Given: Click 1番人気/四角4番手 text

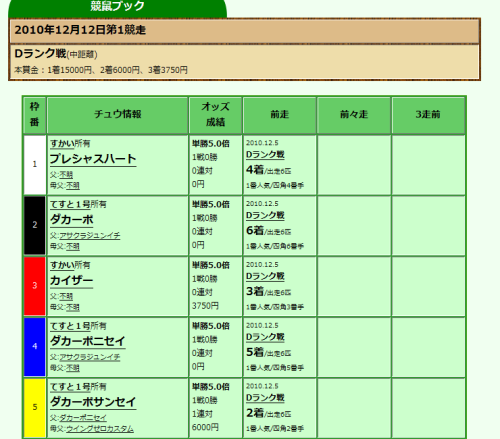Looking at the screenshot, I should click(x=275, y=186).
